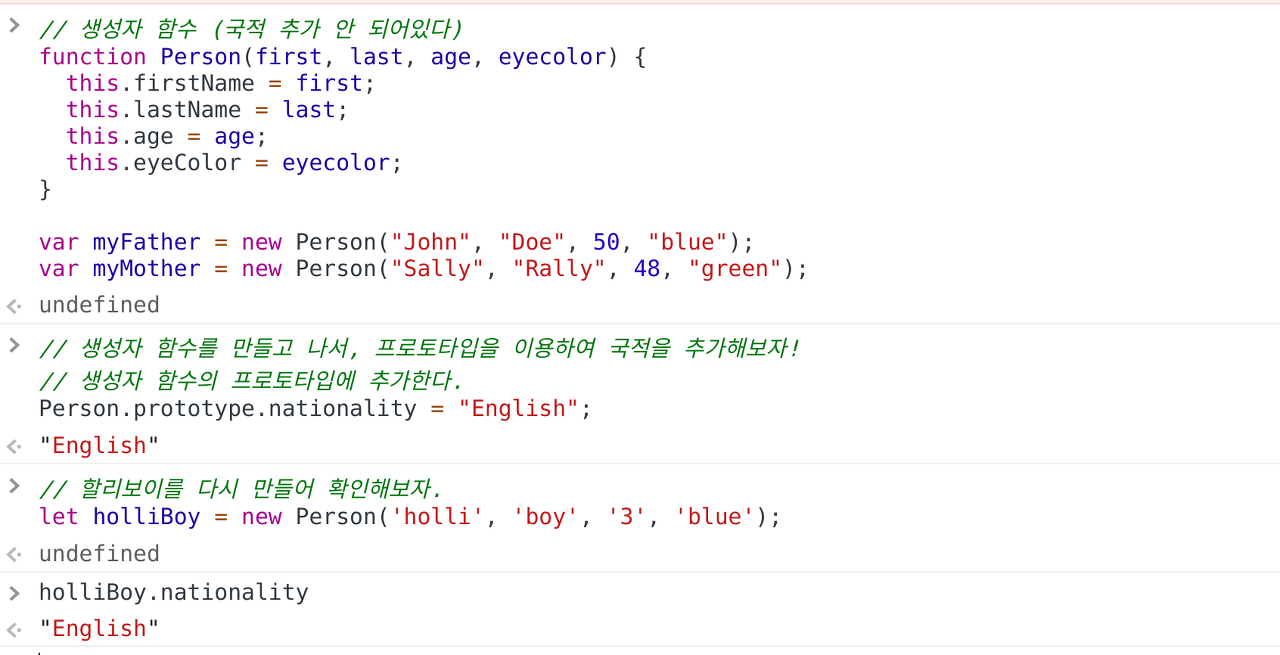This screenshot has height=655, width=1280.
Task: Click the comment starting '// 생성자 함수를 만들고 나서'
Action: [x=420, y=348]
